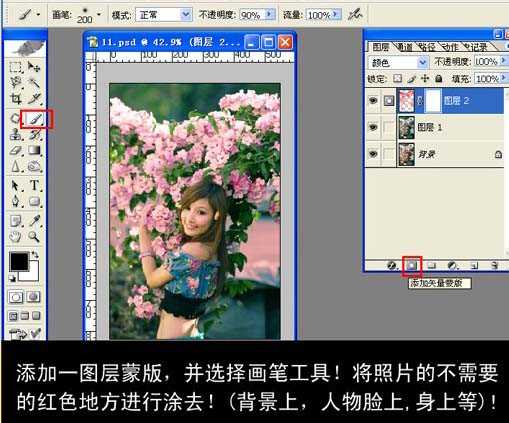Select the Move tool
Image resolution: width=509 pixels, height=423 pixels.
(34, 67)
